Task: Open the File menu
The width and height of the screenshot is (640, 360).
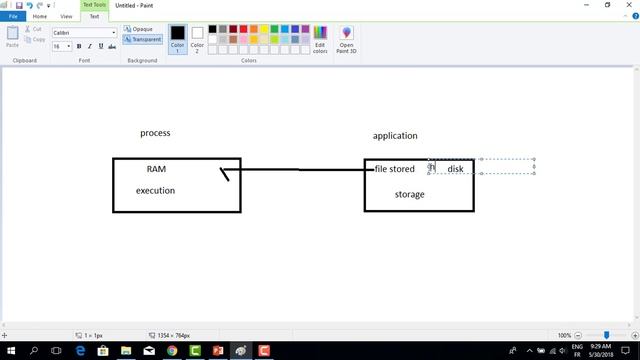Action: pyautogui.click(x=13, y=16)
